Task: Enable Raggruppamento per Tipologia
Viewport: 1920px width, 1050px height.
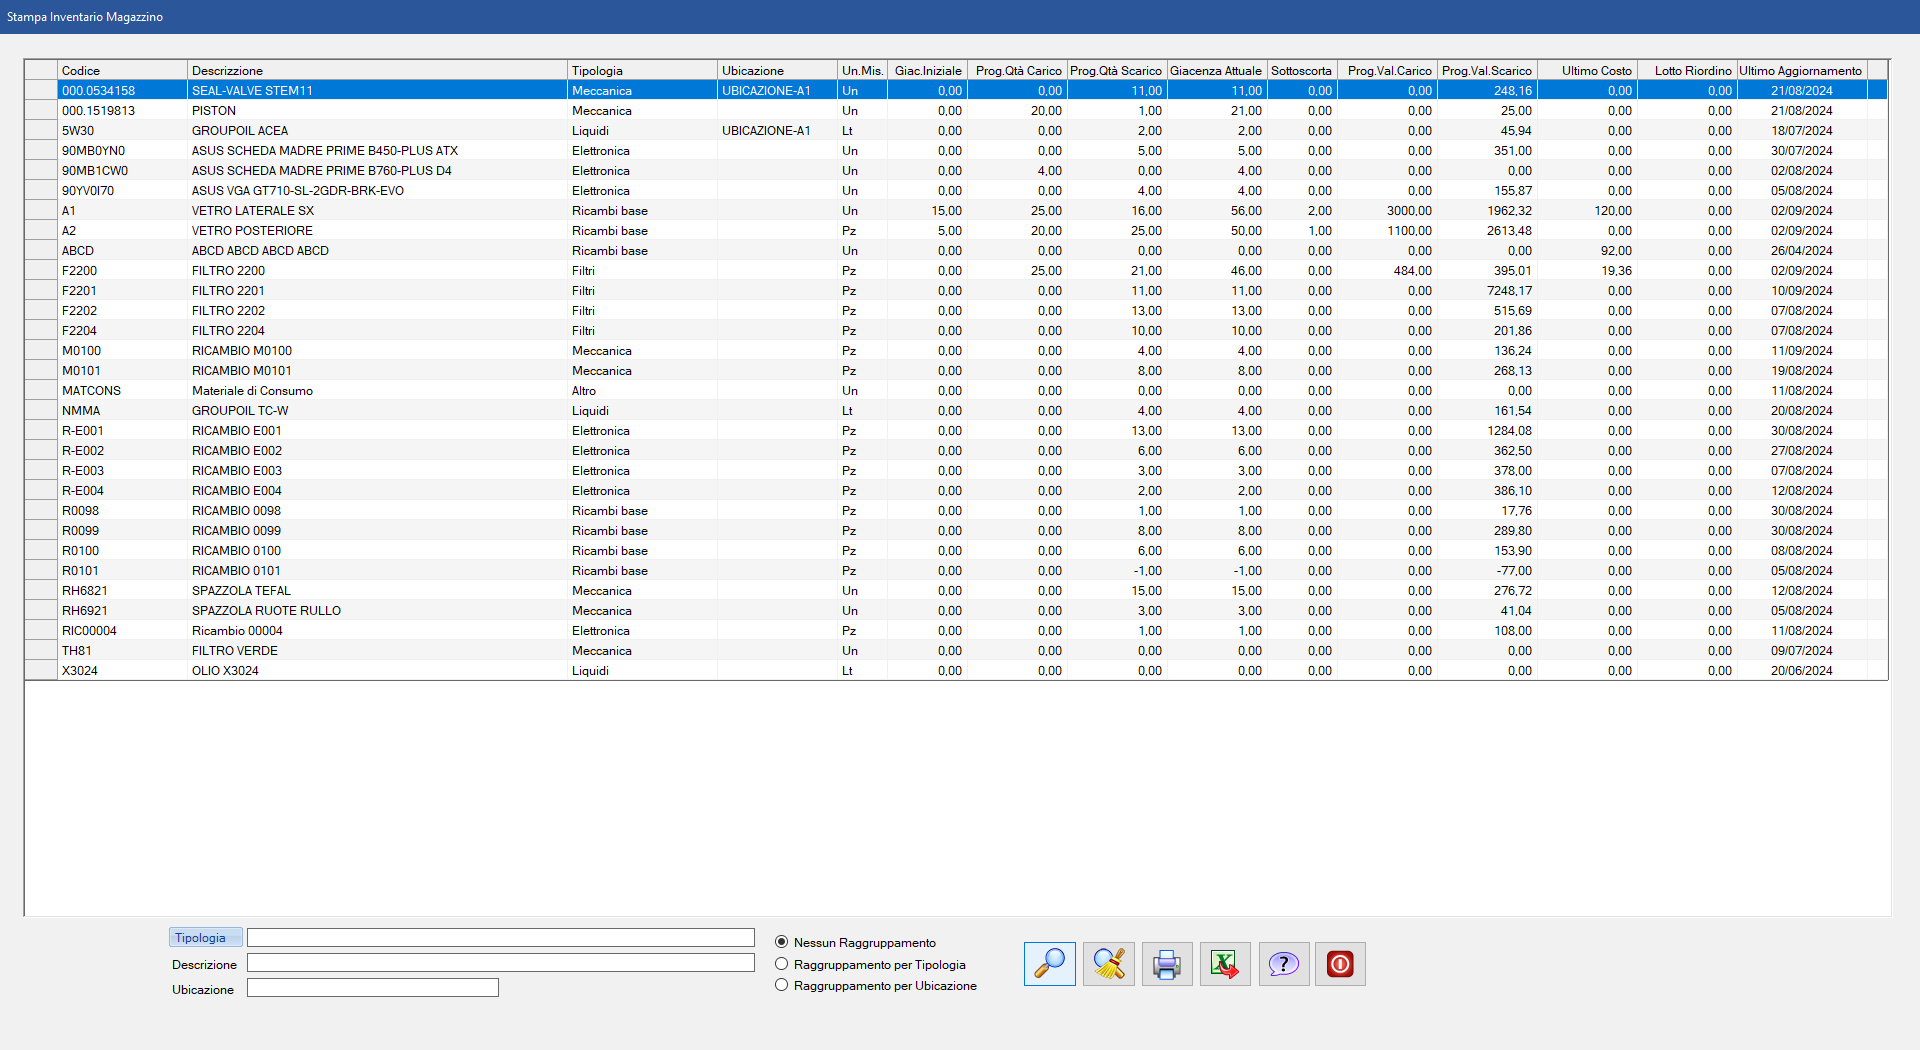Action: tap(782, 964)
